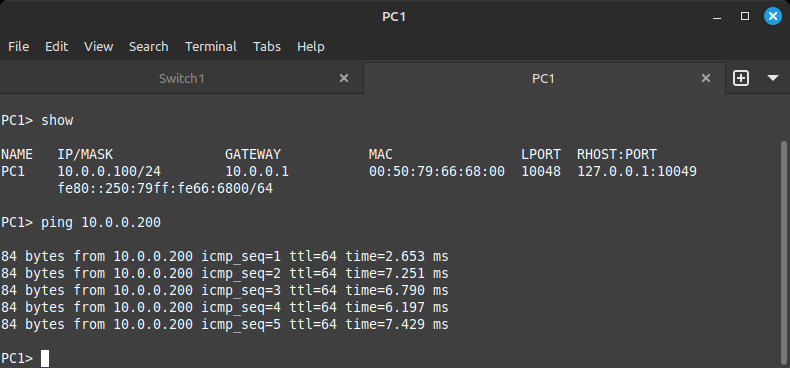Close the PC1 tab
Image resolution: width=790 pixels, height=368 pixels.
click(706, 78)
